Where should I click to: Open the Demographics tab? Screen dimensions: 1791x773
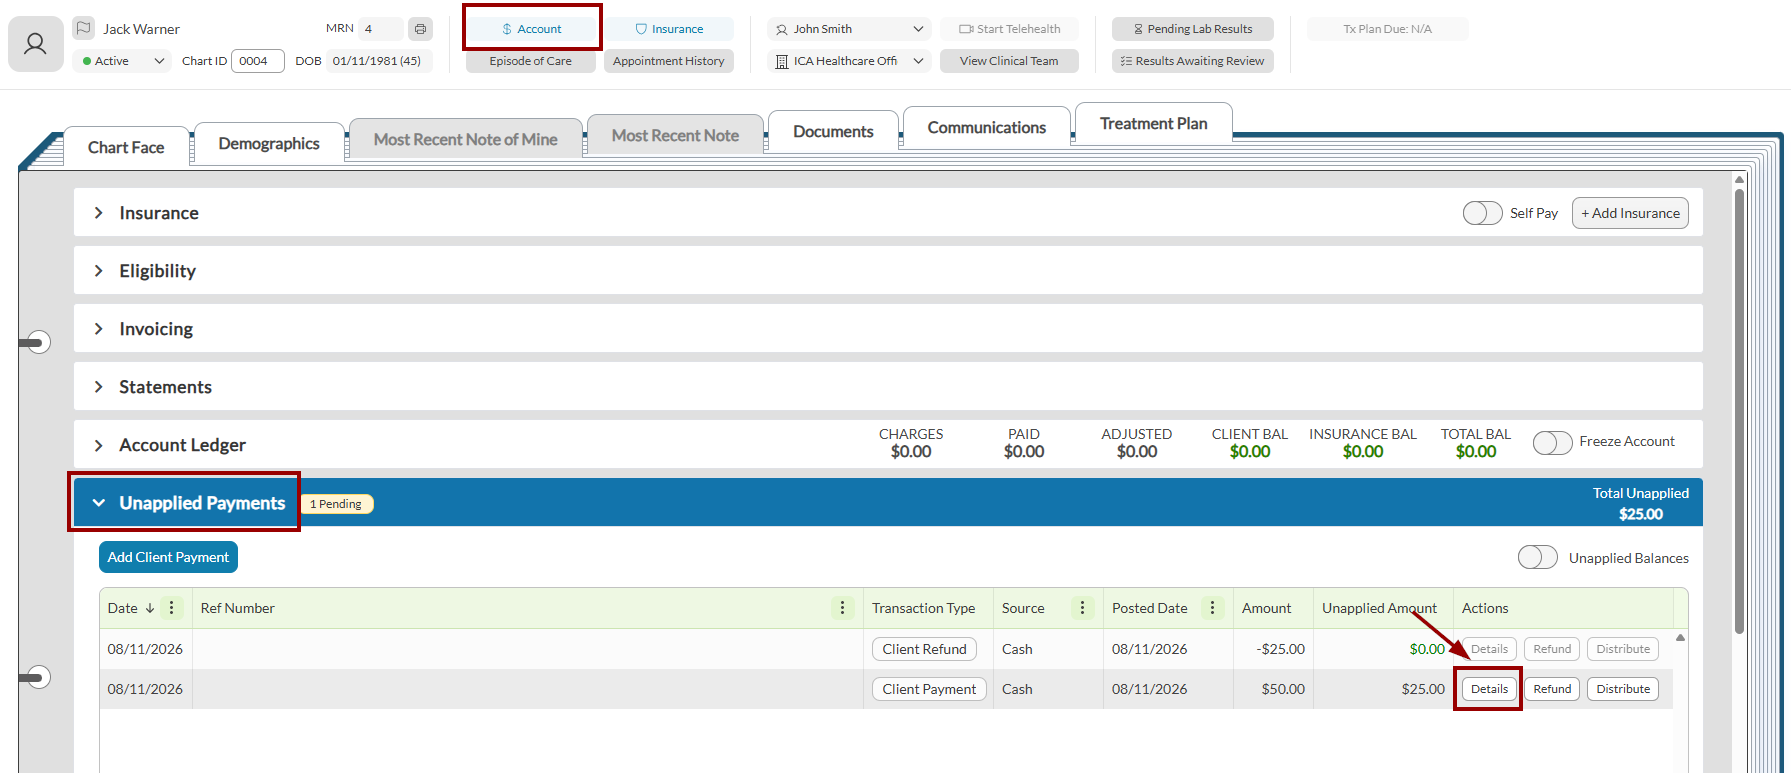pyautogui.click(x=269, y=143)
